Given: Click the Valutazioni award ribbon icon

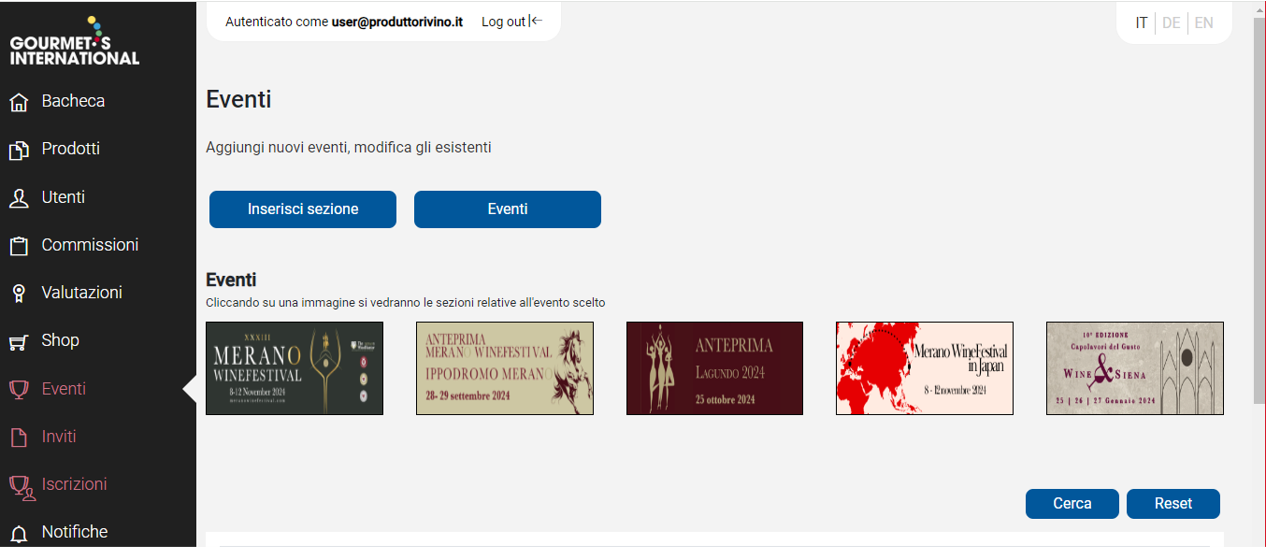Looking at the screenshot, I should pyautogui.click(x=19, y=294).
